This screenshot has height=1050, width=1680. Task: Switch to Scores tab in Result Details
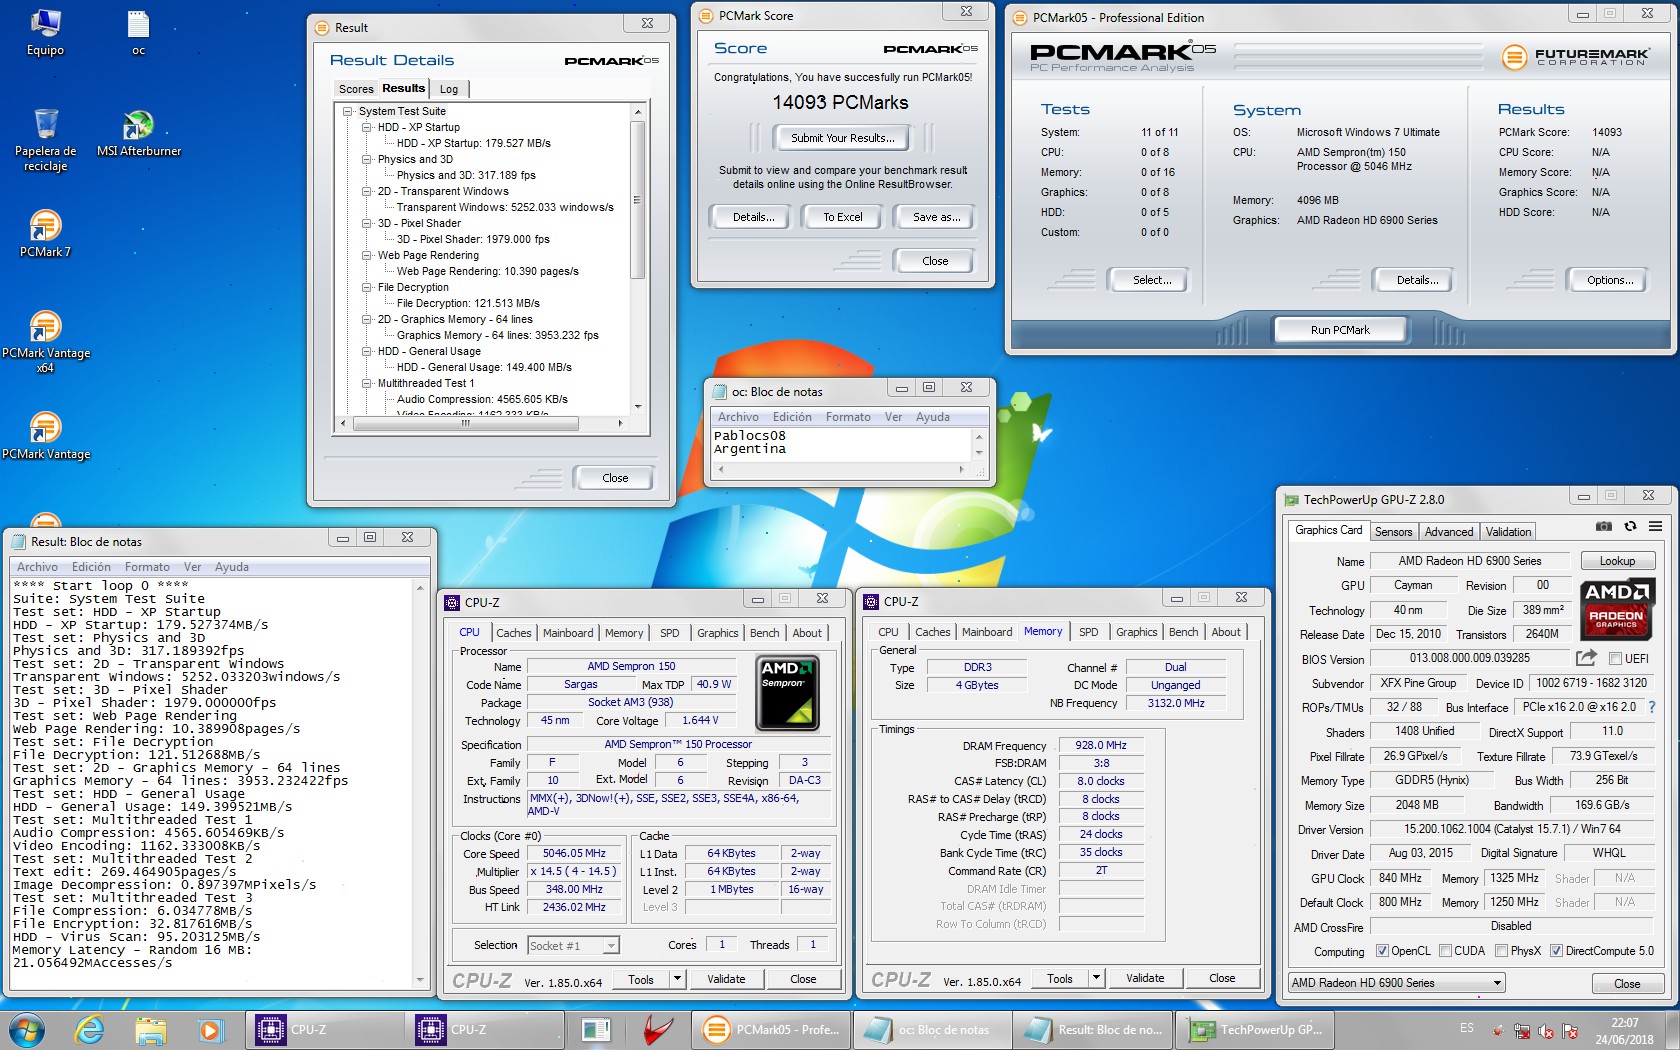[355, 89]
